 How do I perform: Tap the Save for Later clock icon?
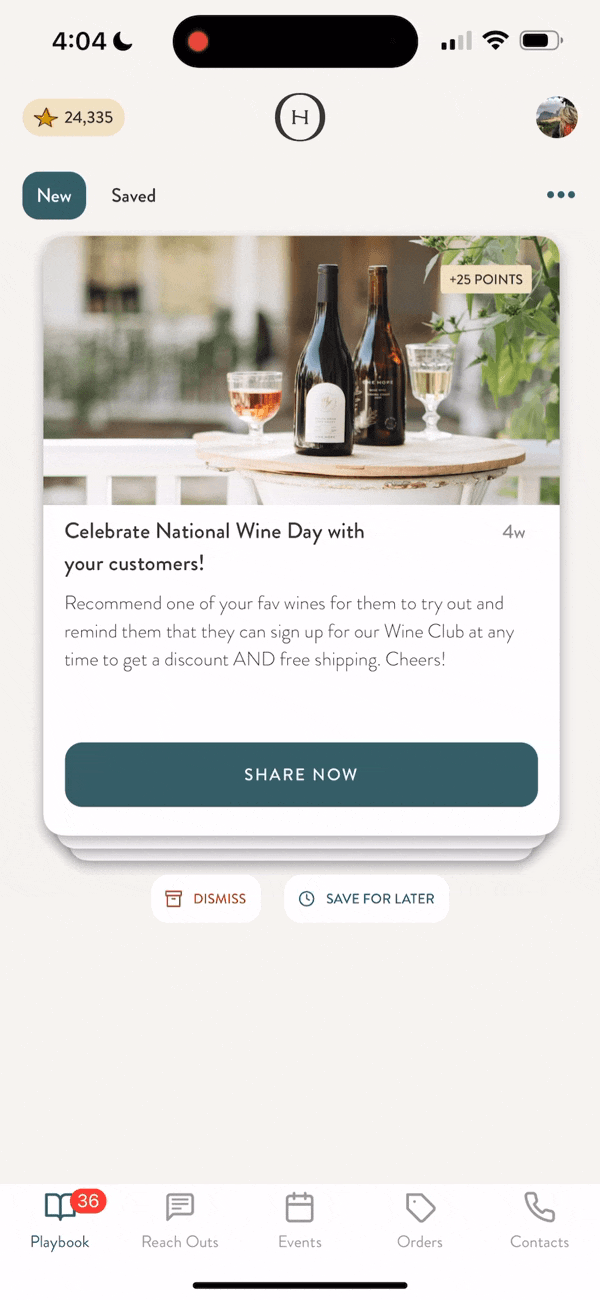(307, 899)
